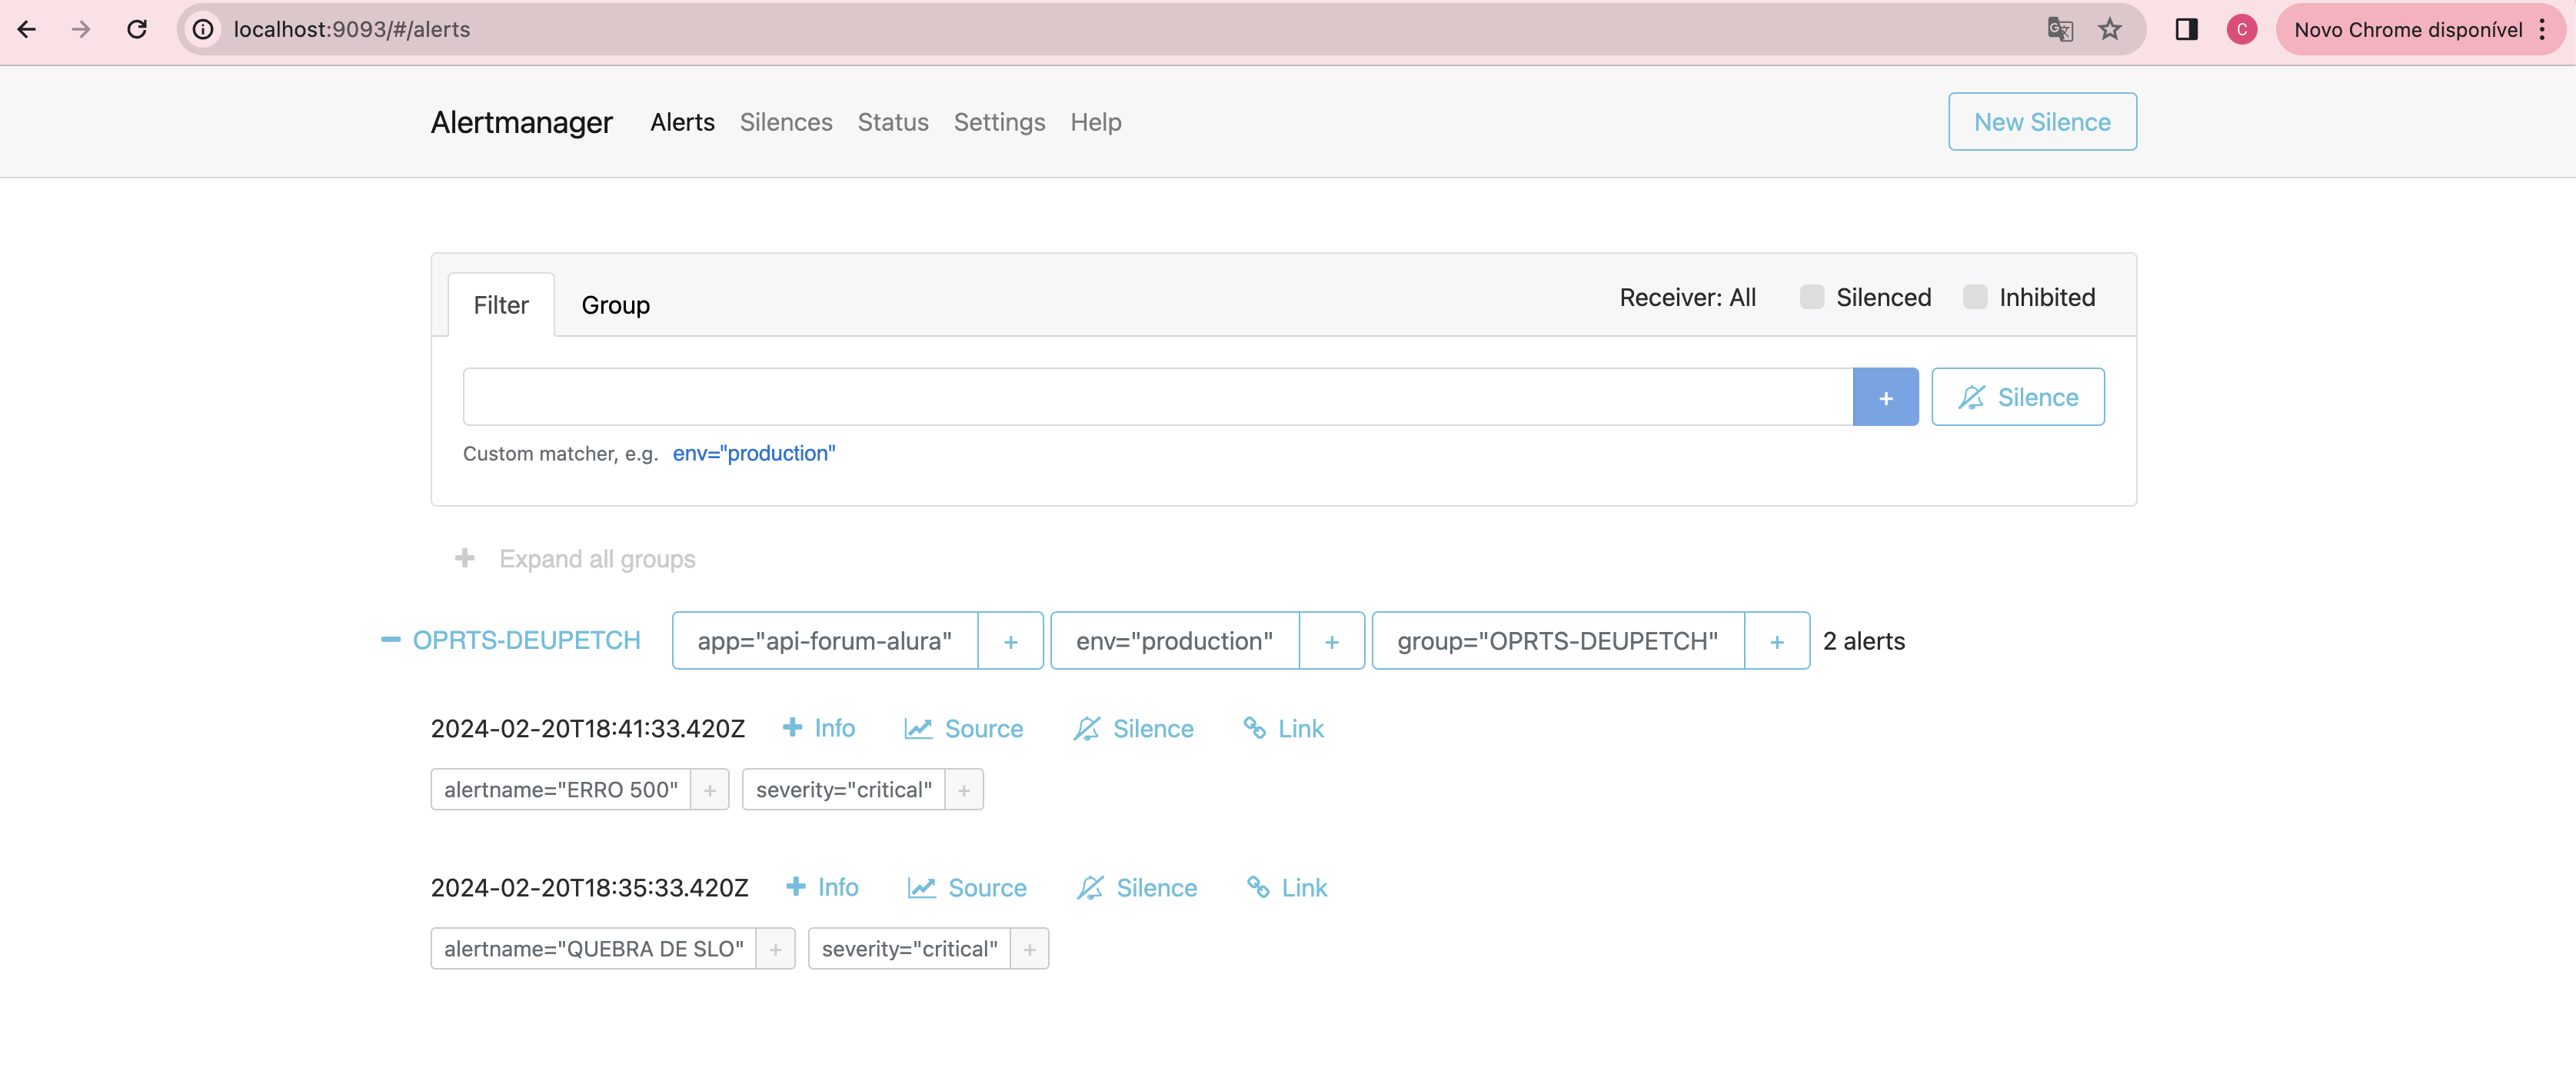Viewport: 2576px width, 1081px height.
Task: Add severity plus for ERRO 500 alert
Action: coord(964,790)
